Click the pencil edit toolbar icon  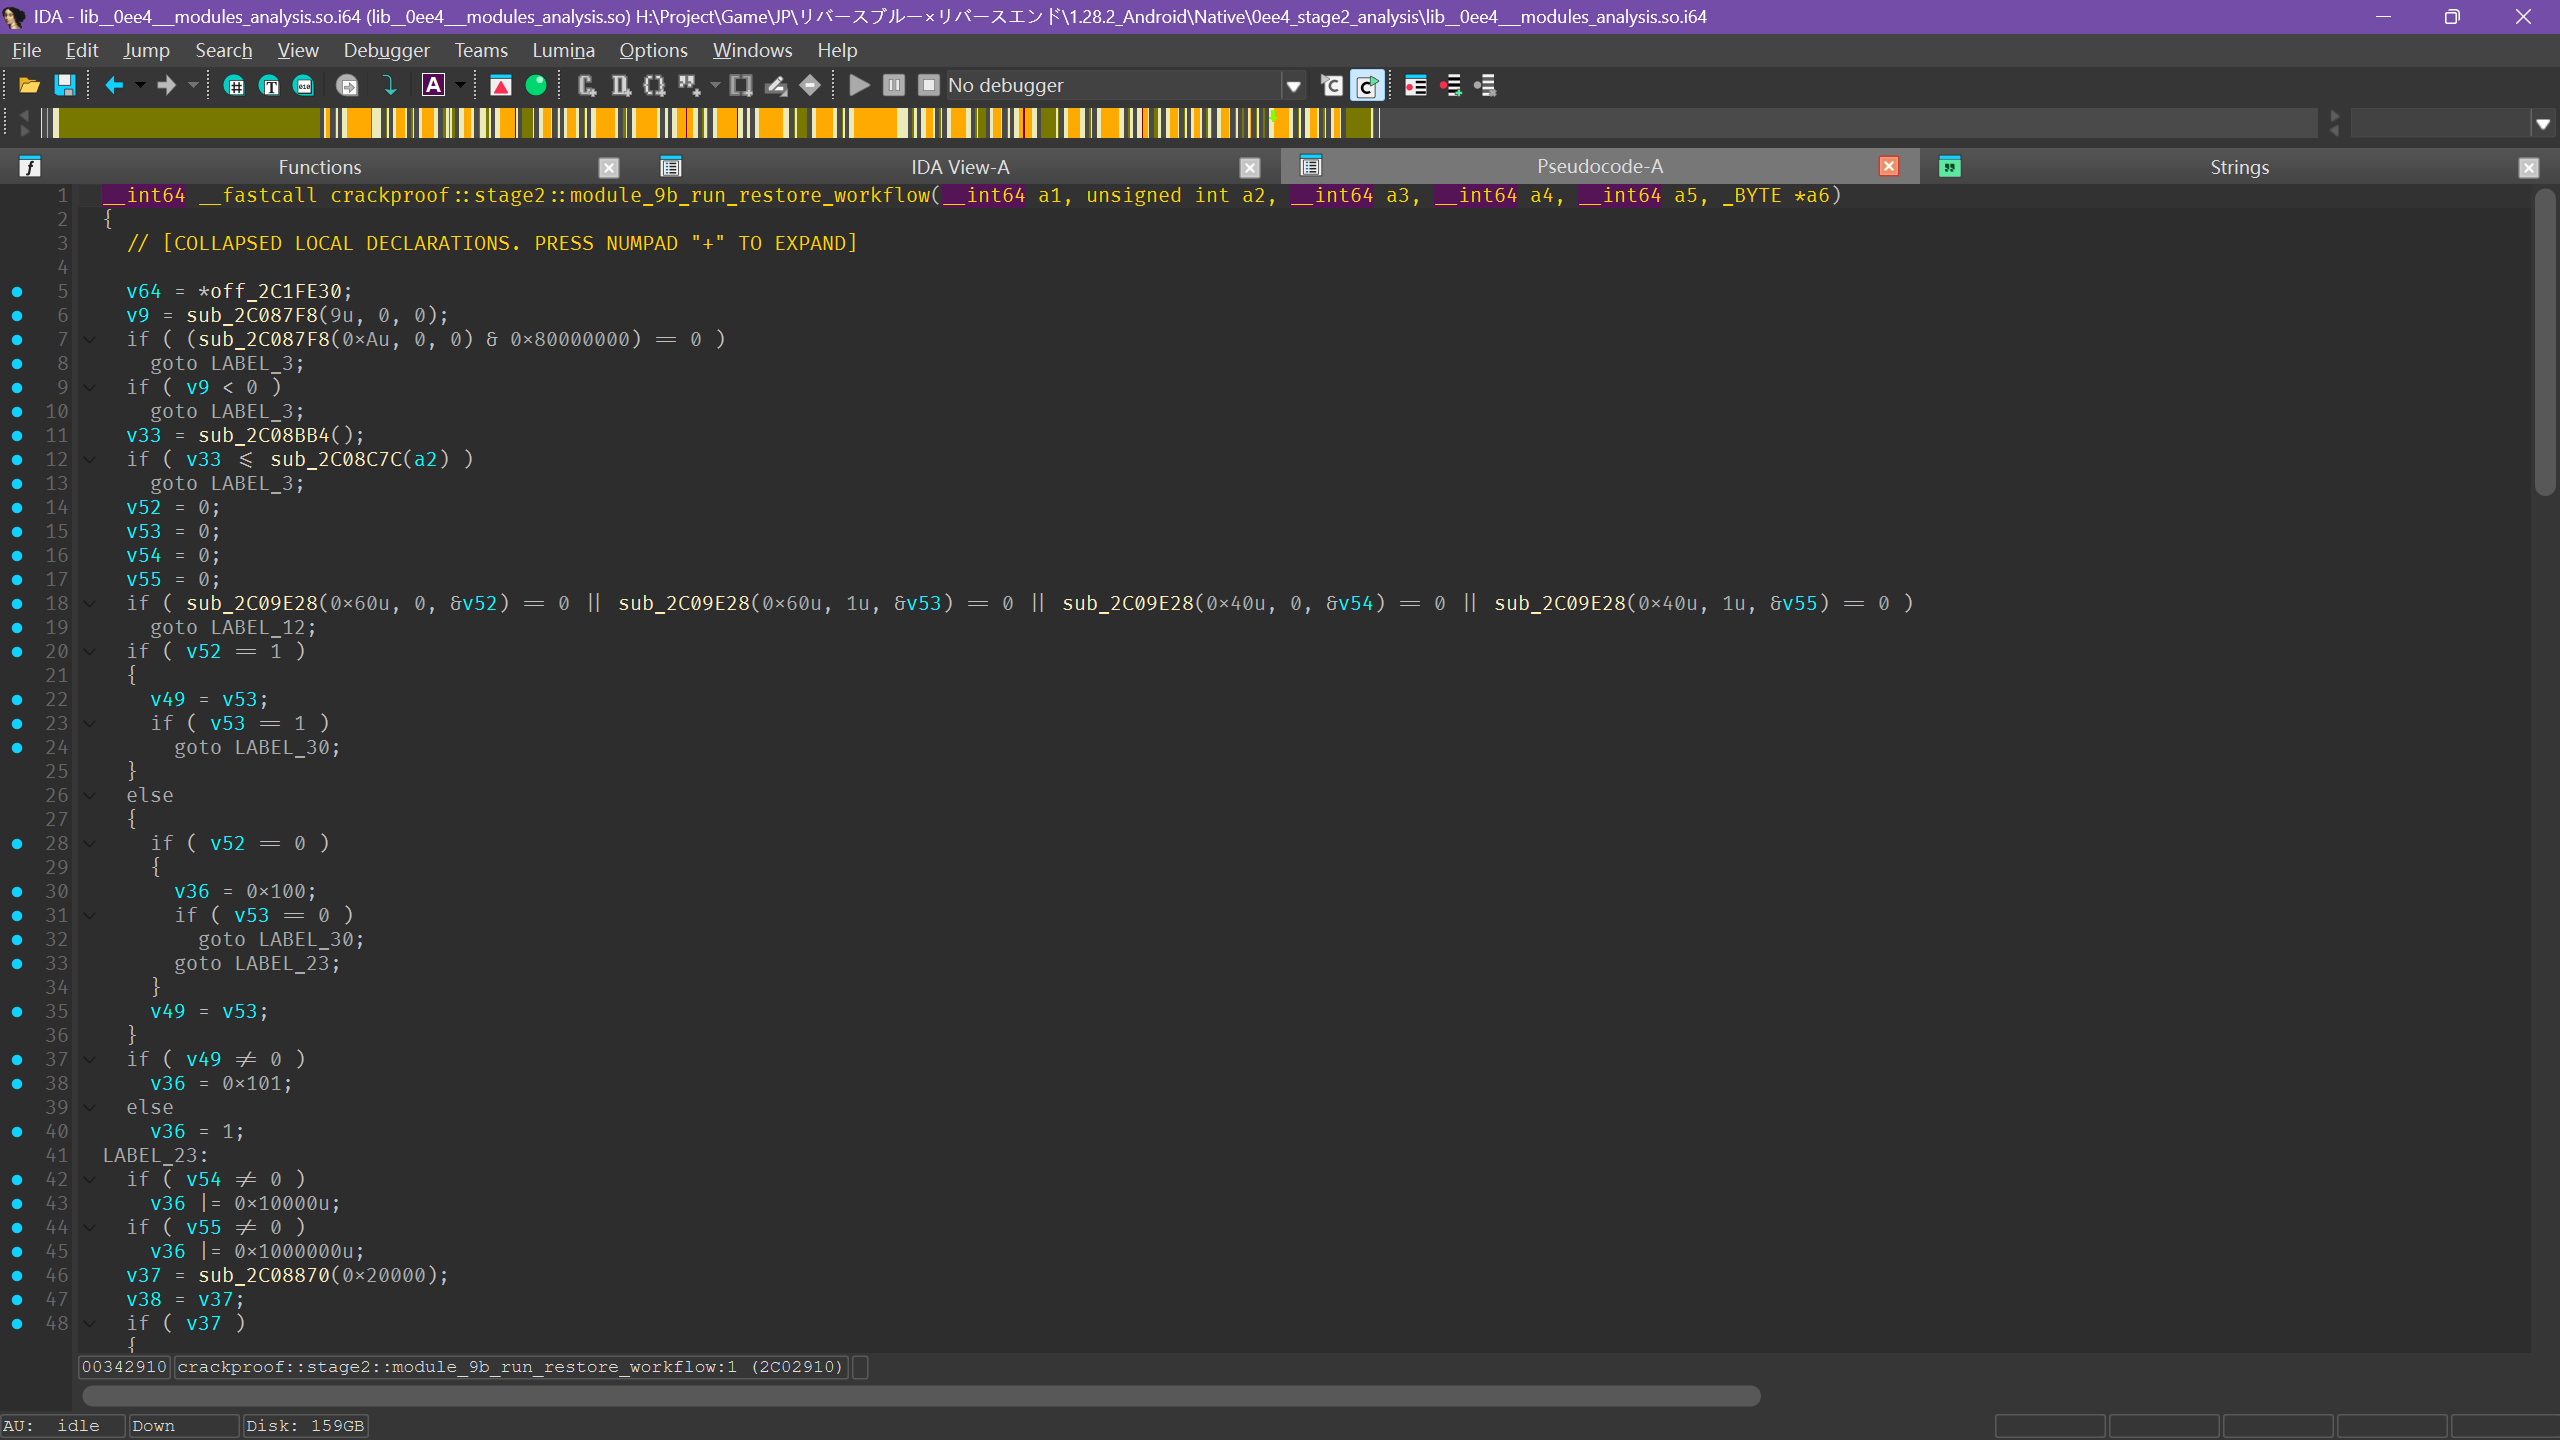point(776,86)
